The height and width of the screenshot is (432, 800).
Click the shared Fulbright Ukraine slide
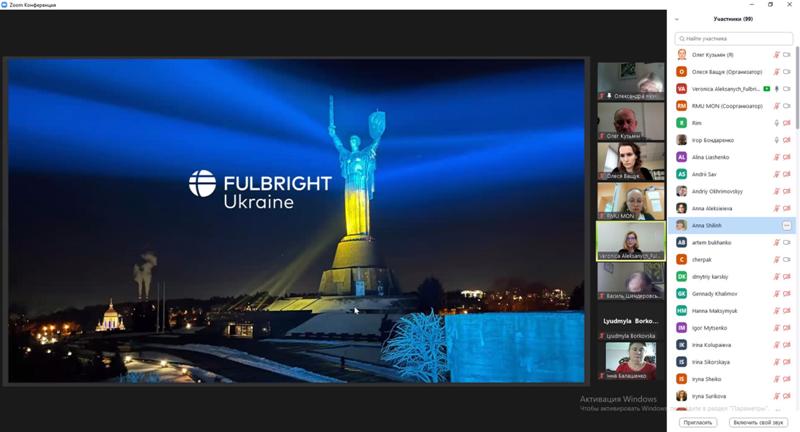[296, 220]
